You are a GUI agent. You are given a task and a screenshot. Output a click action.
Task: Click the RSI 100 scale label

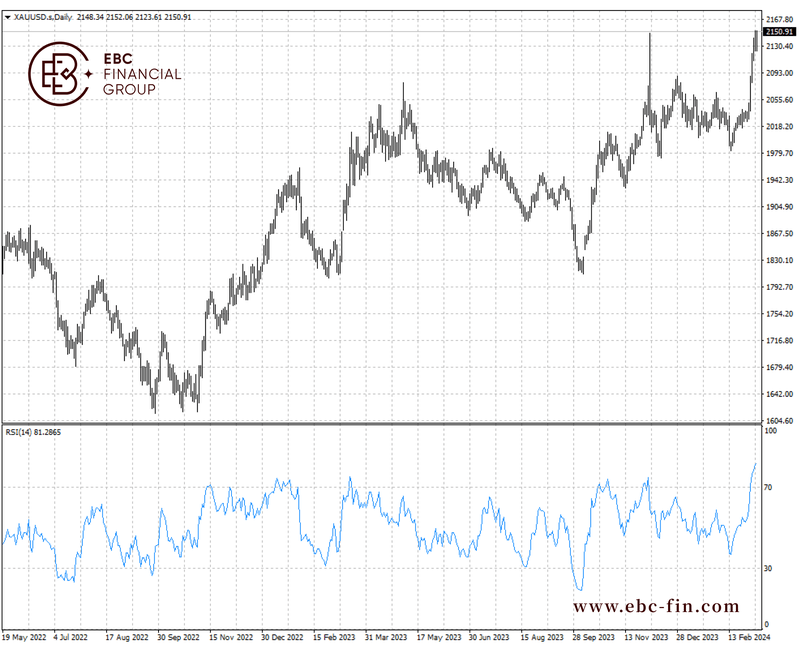coord(770,432)
